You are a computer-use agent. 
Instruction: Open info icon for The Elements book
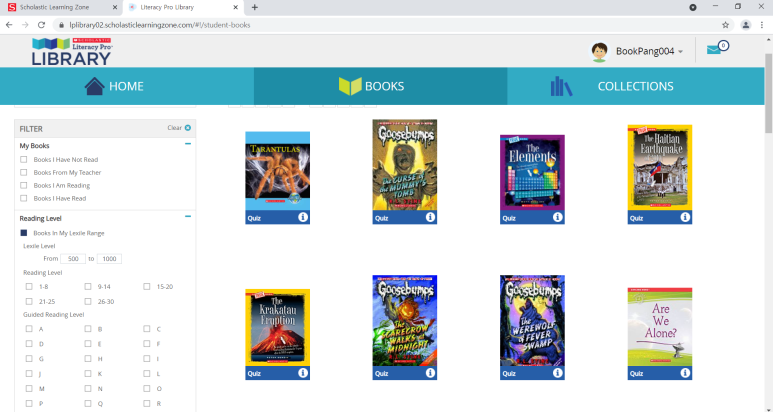[x=558, y=217]
